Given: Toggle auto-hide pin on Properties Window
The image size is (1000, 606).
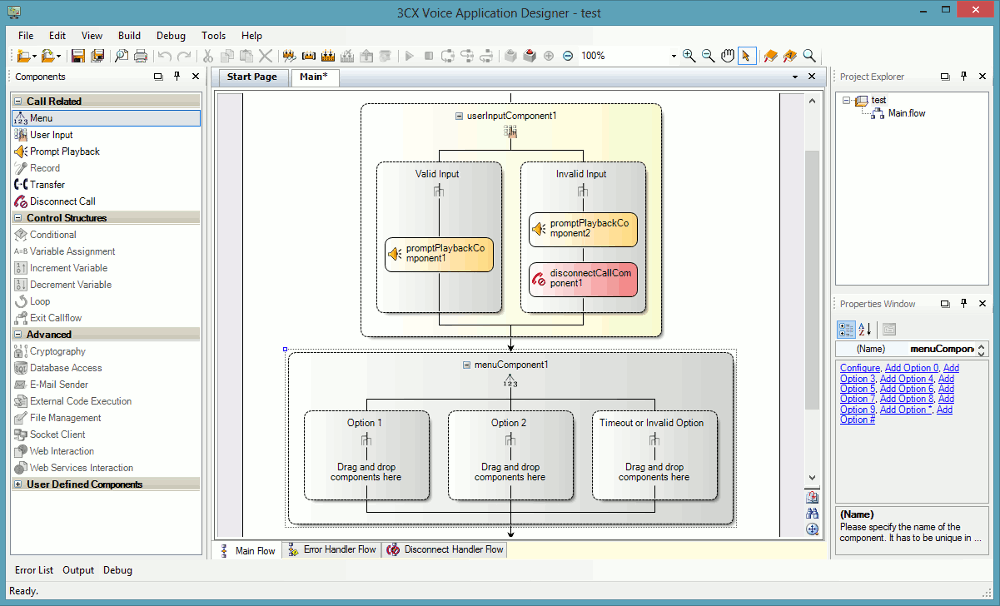Looking at the screenshot, I should click(964, 304).
